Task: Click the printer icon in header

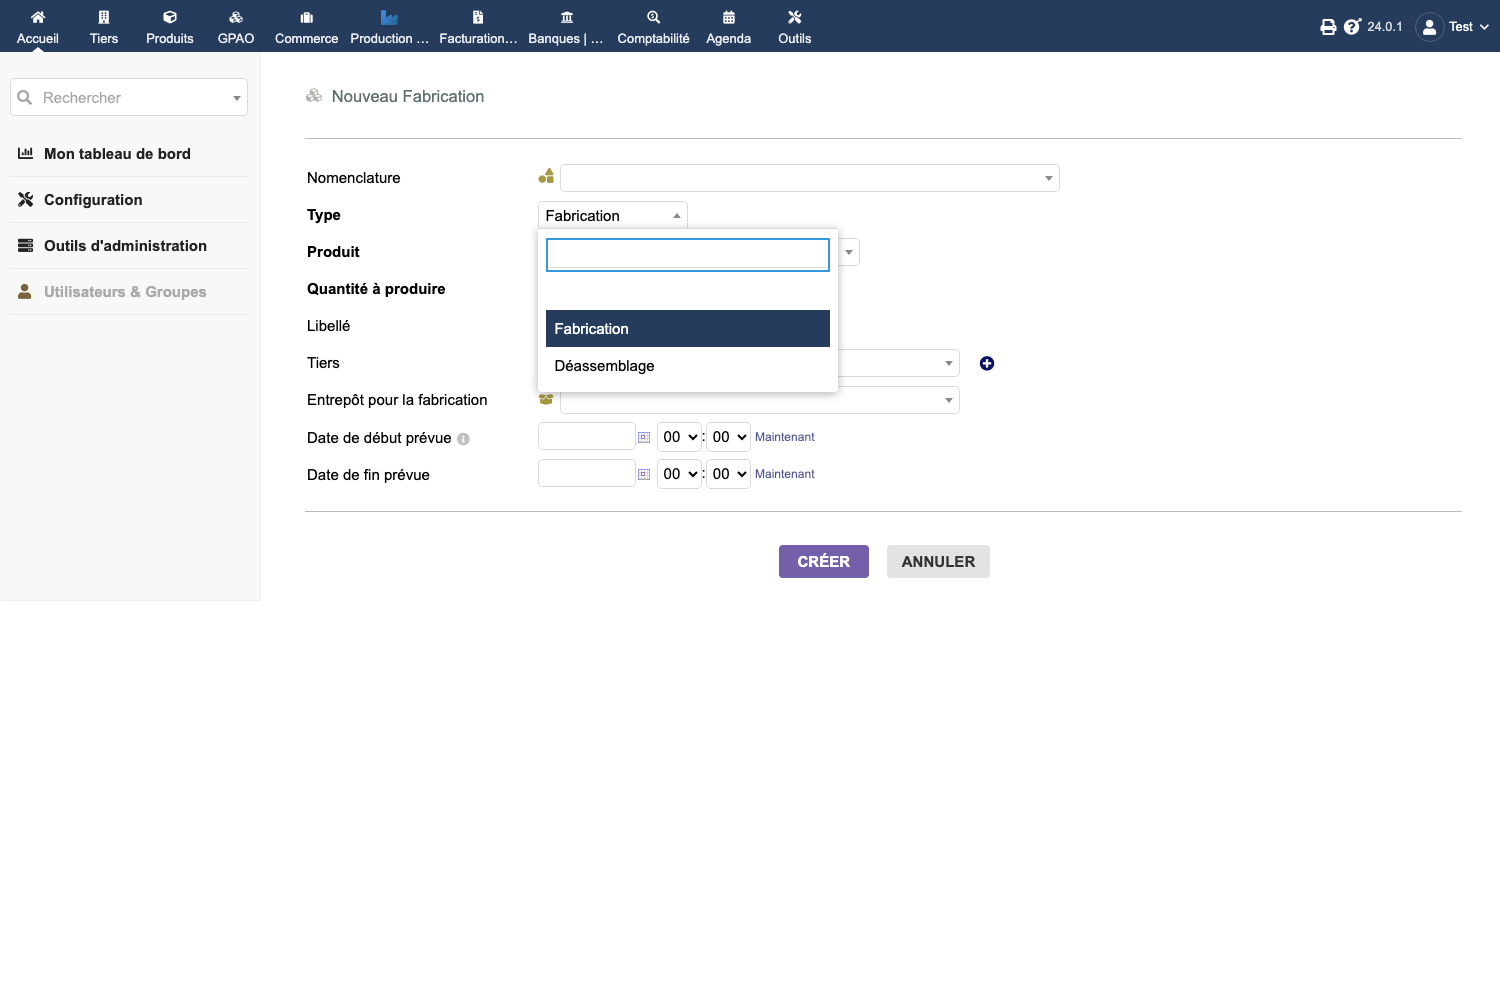Action: 1328,27
